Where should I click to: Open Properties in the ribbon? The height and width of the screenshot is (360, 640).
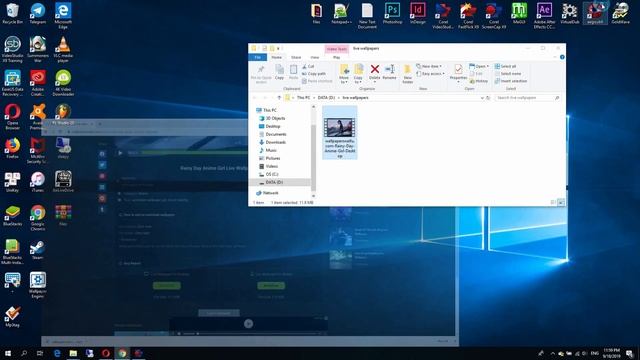pos(458,73)
